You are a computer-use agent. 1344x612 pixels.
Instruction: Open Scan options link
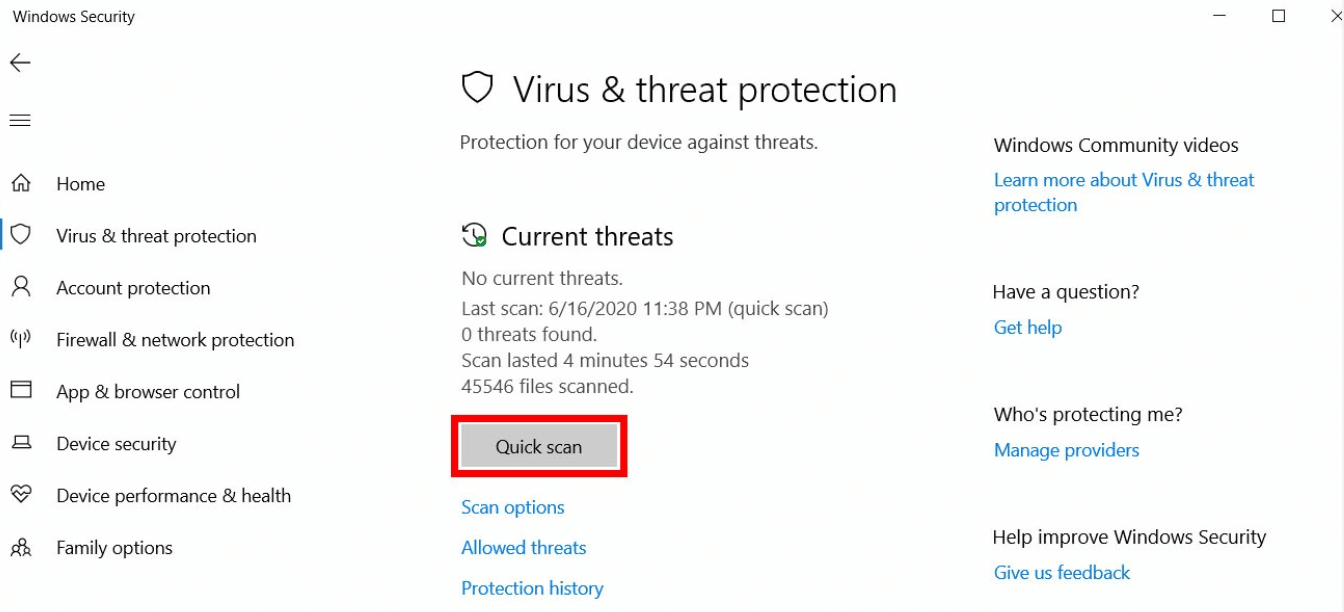click(x=512, y=508)
